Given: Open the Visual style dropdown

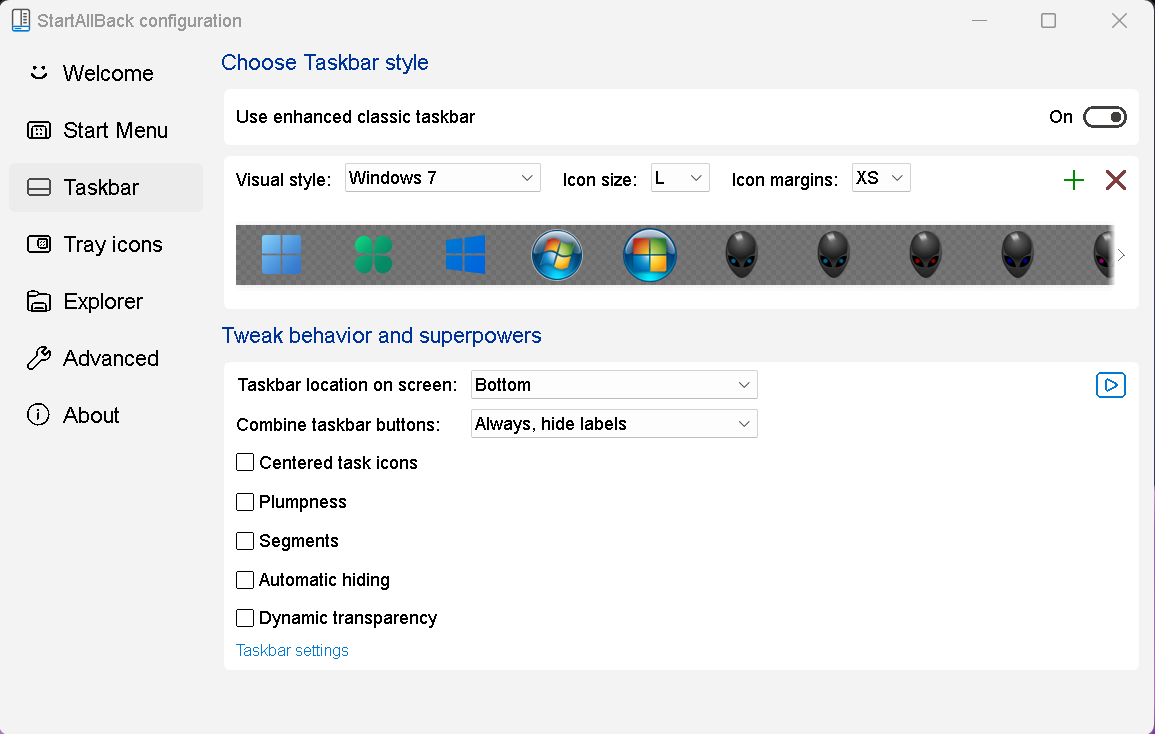Looking at the screenshot, I should [443, 178].
